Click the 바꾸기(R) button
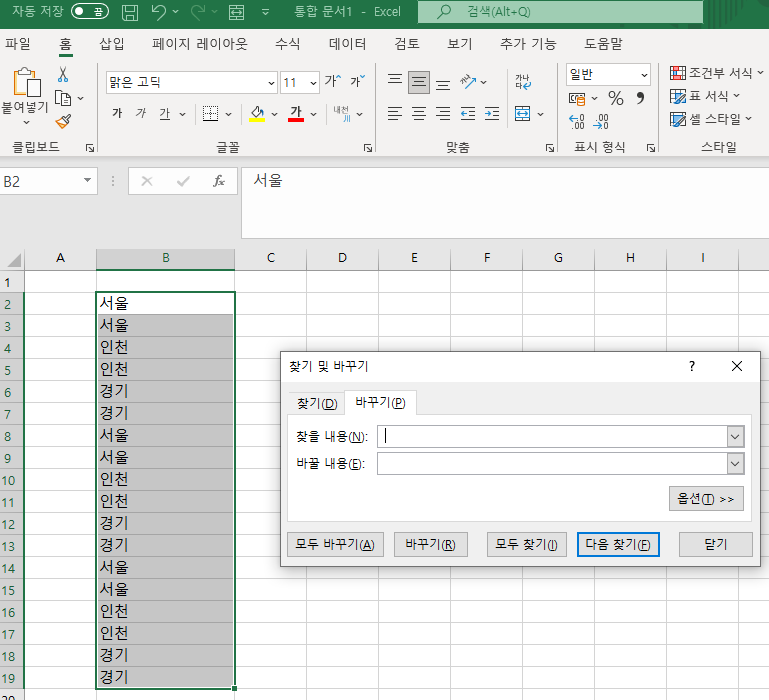This screenshot has width=769, height=700. pyautogui.click(x=431, y=544)
